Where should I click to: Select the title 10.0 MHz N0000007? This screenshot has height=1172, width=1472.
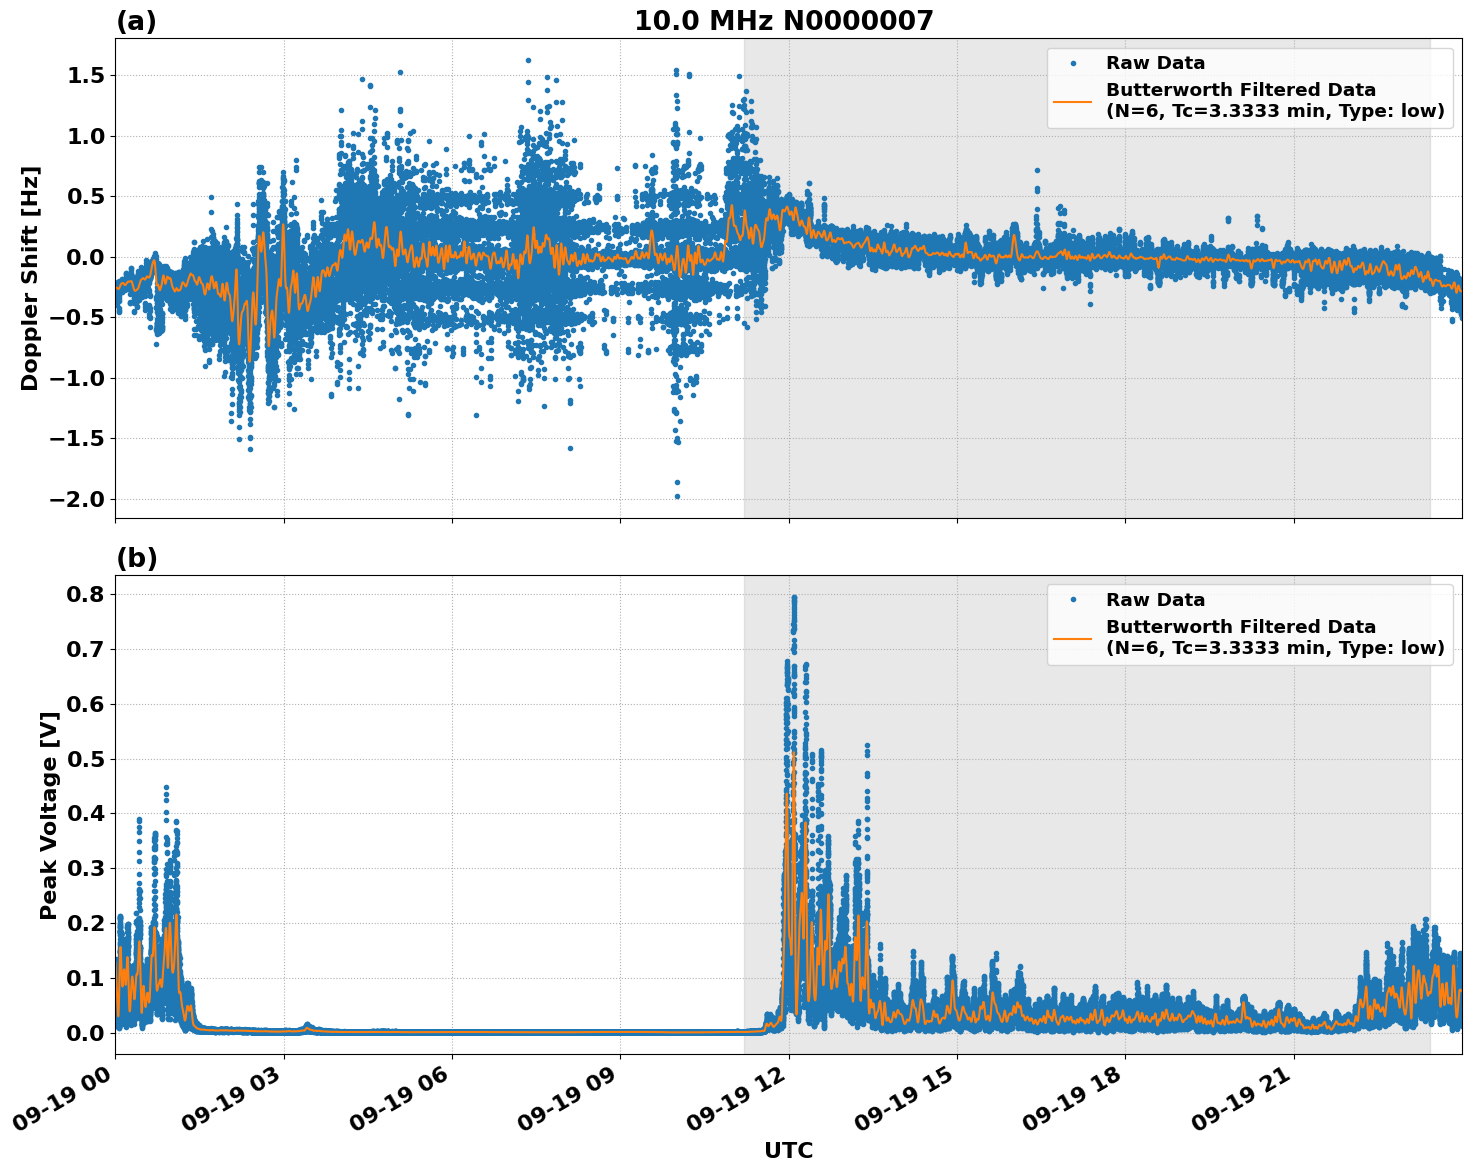(x=786, y=20)
